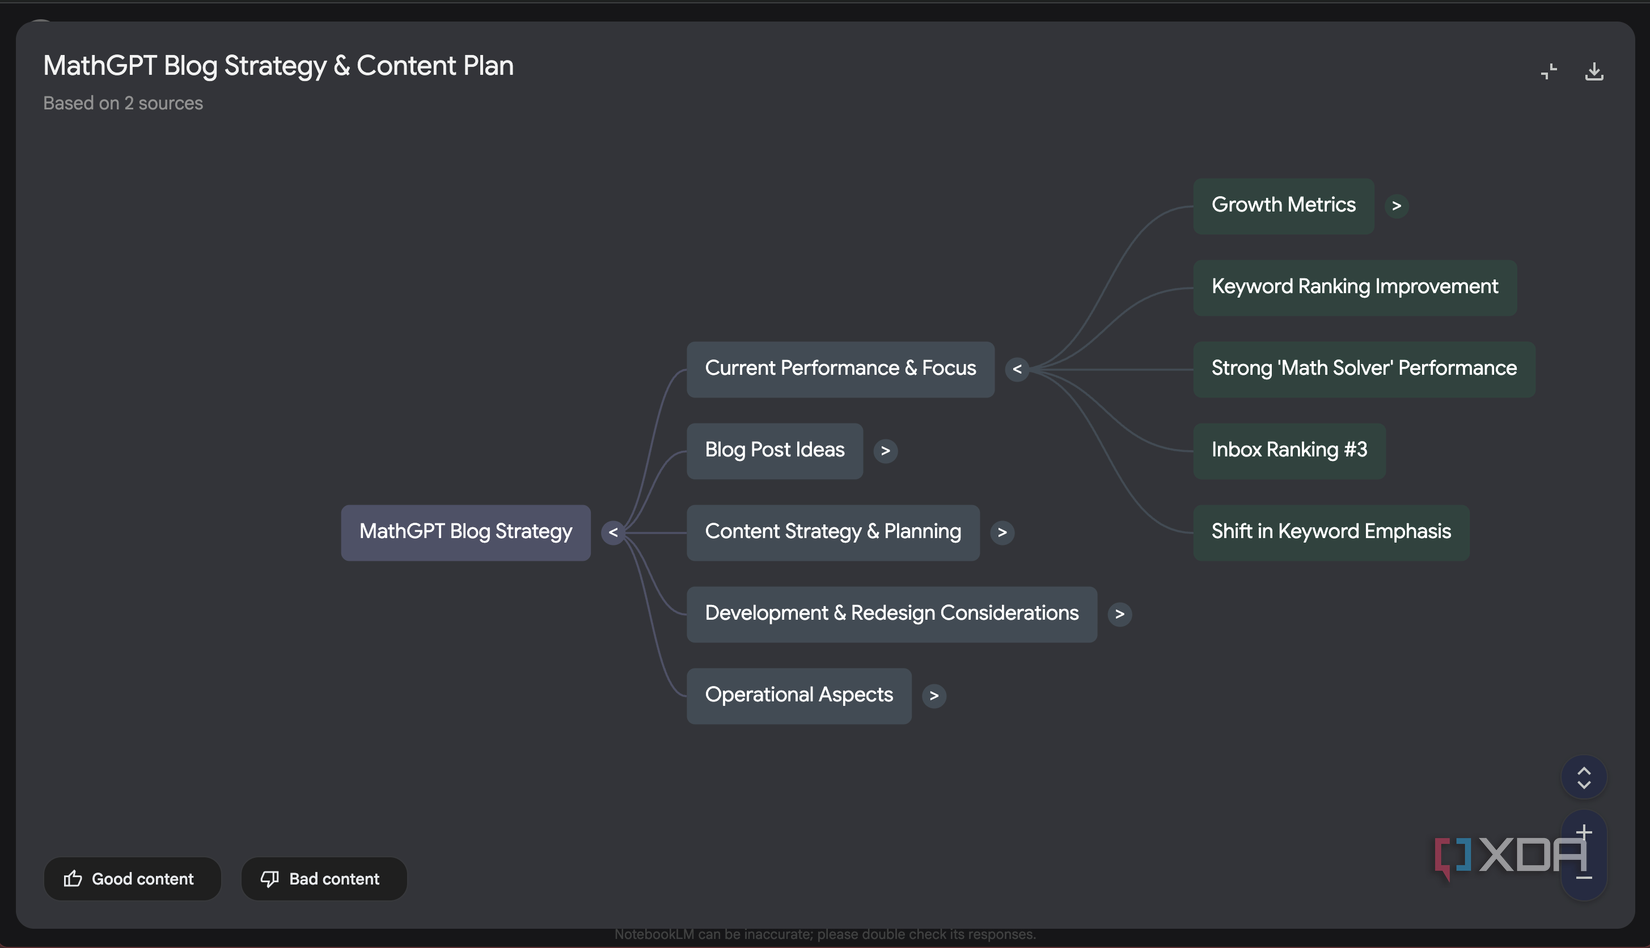This screenshot has width=1650, height=948.
Task: Expand the Growth Metrics node arrow
Action: click(1397, 206)
